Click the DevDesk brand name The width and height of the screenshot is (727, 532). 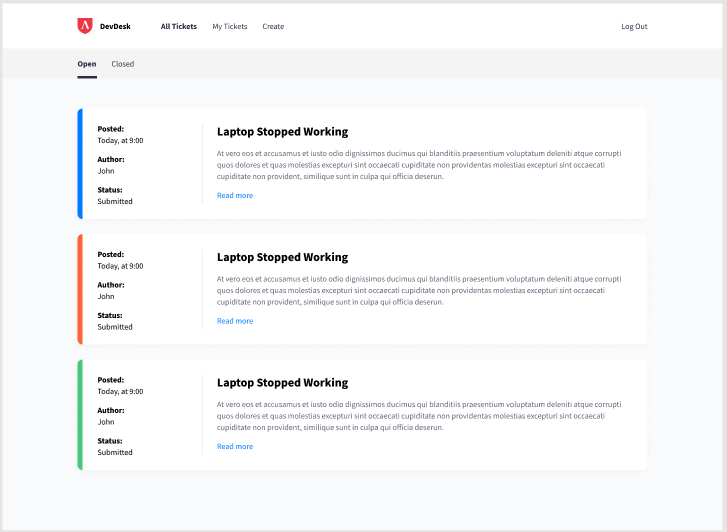tap(115, 26)
